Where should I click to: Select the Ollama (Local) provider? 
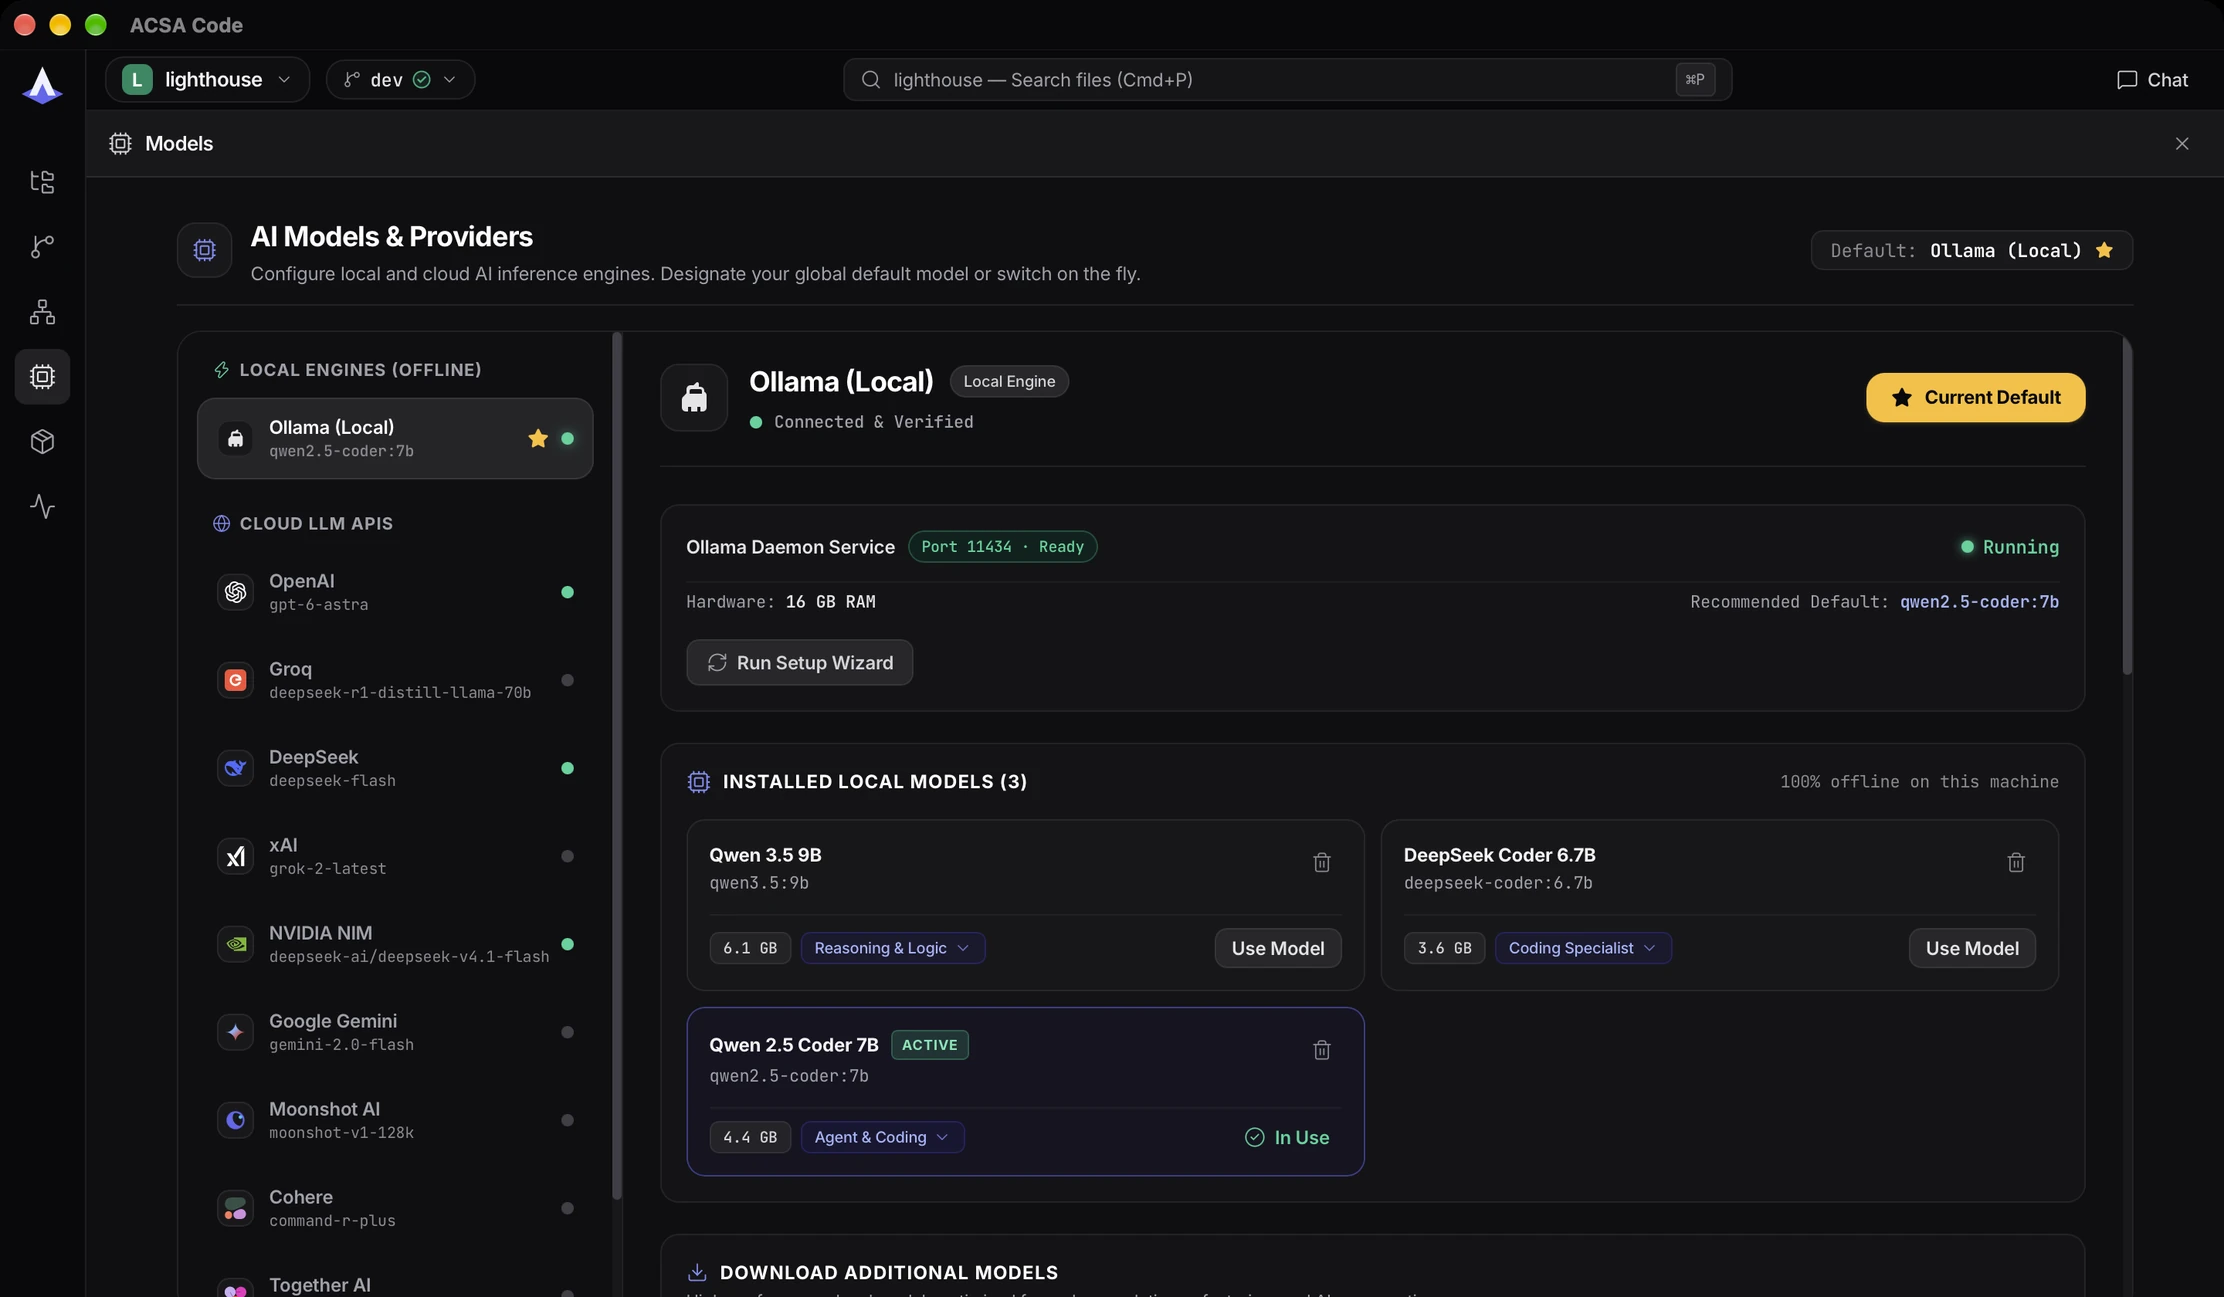pyautogui.click(x=395, y=438)
